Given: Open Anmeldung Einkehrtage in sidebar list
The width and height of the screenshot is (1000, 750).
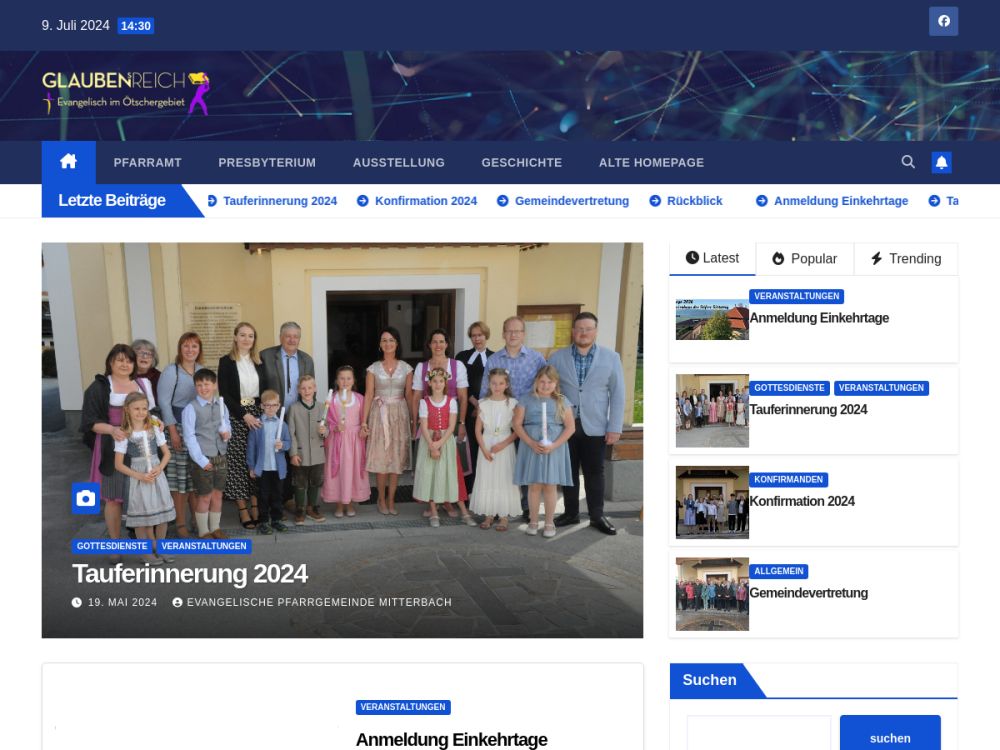Looking at the screenshot, I should (819, 318).
